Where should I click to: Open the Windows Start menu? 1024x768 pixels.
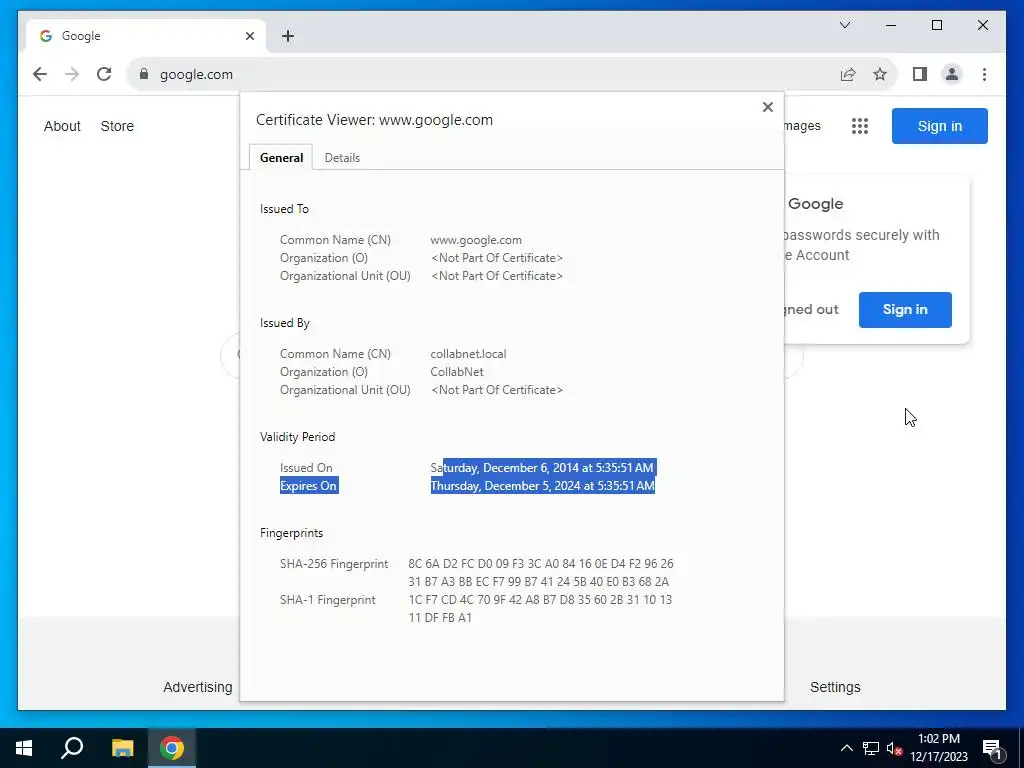coord(24,748)
